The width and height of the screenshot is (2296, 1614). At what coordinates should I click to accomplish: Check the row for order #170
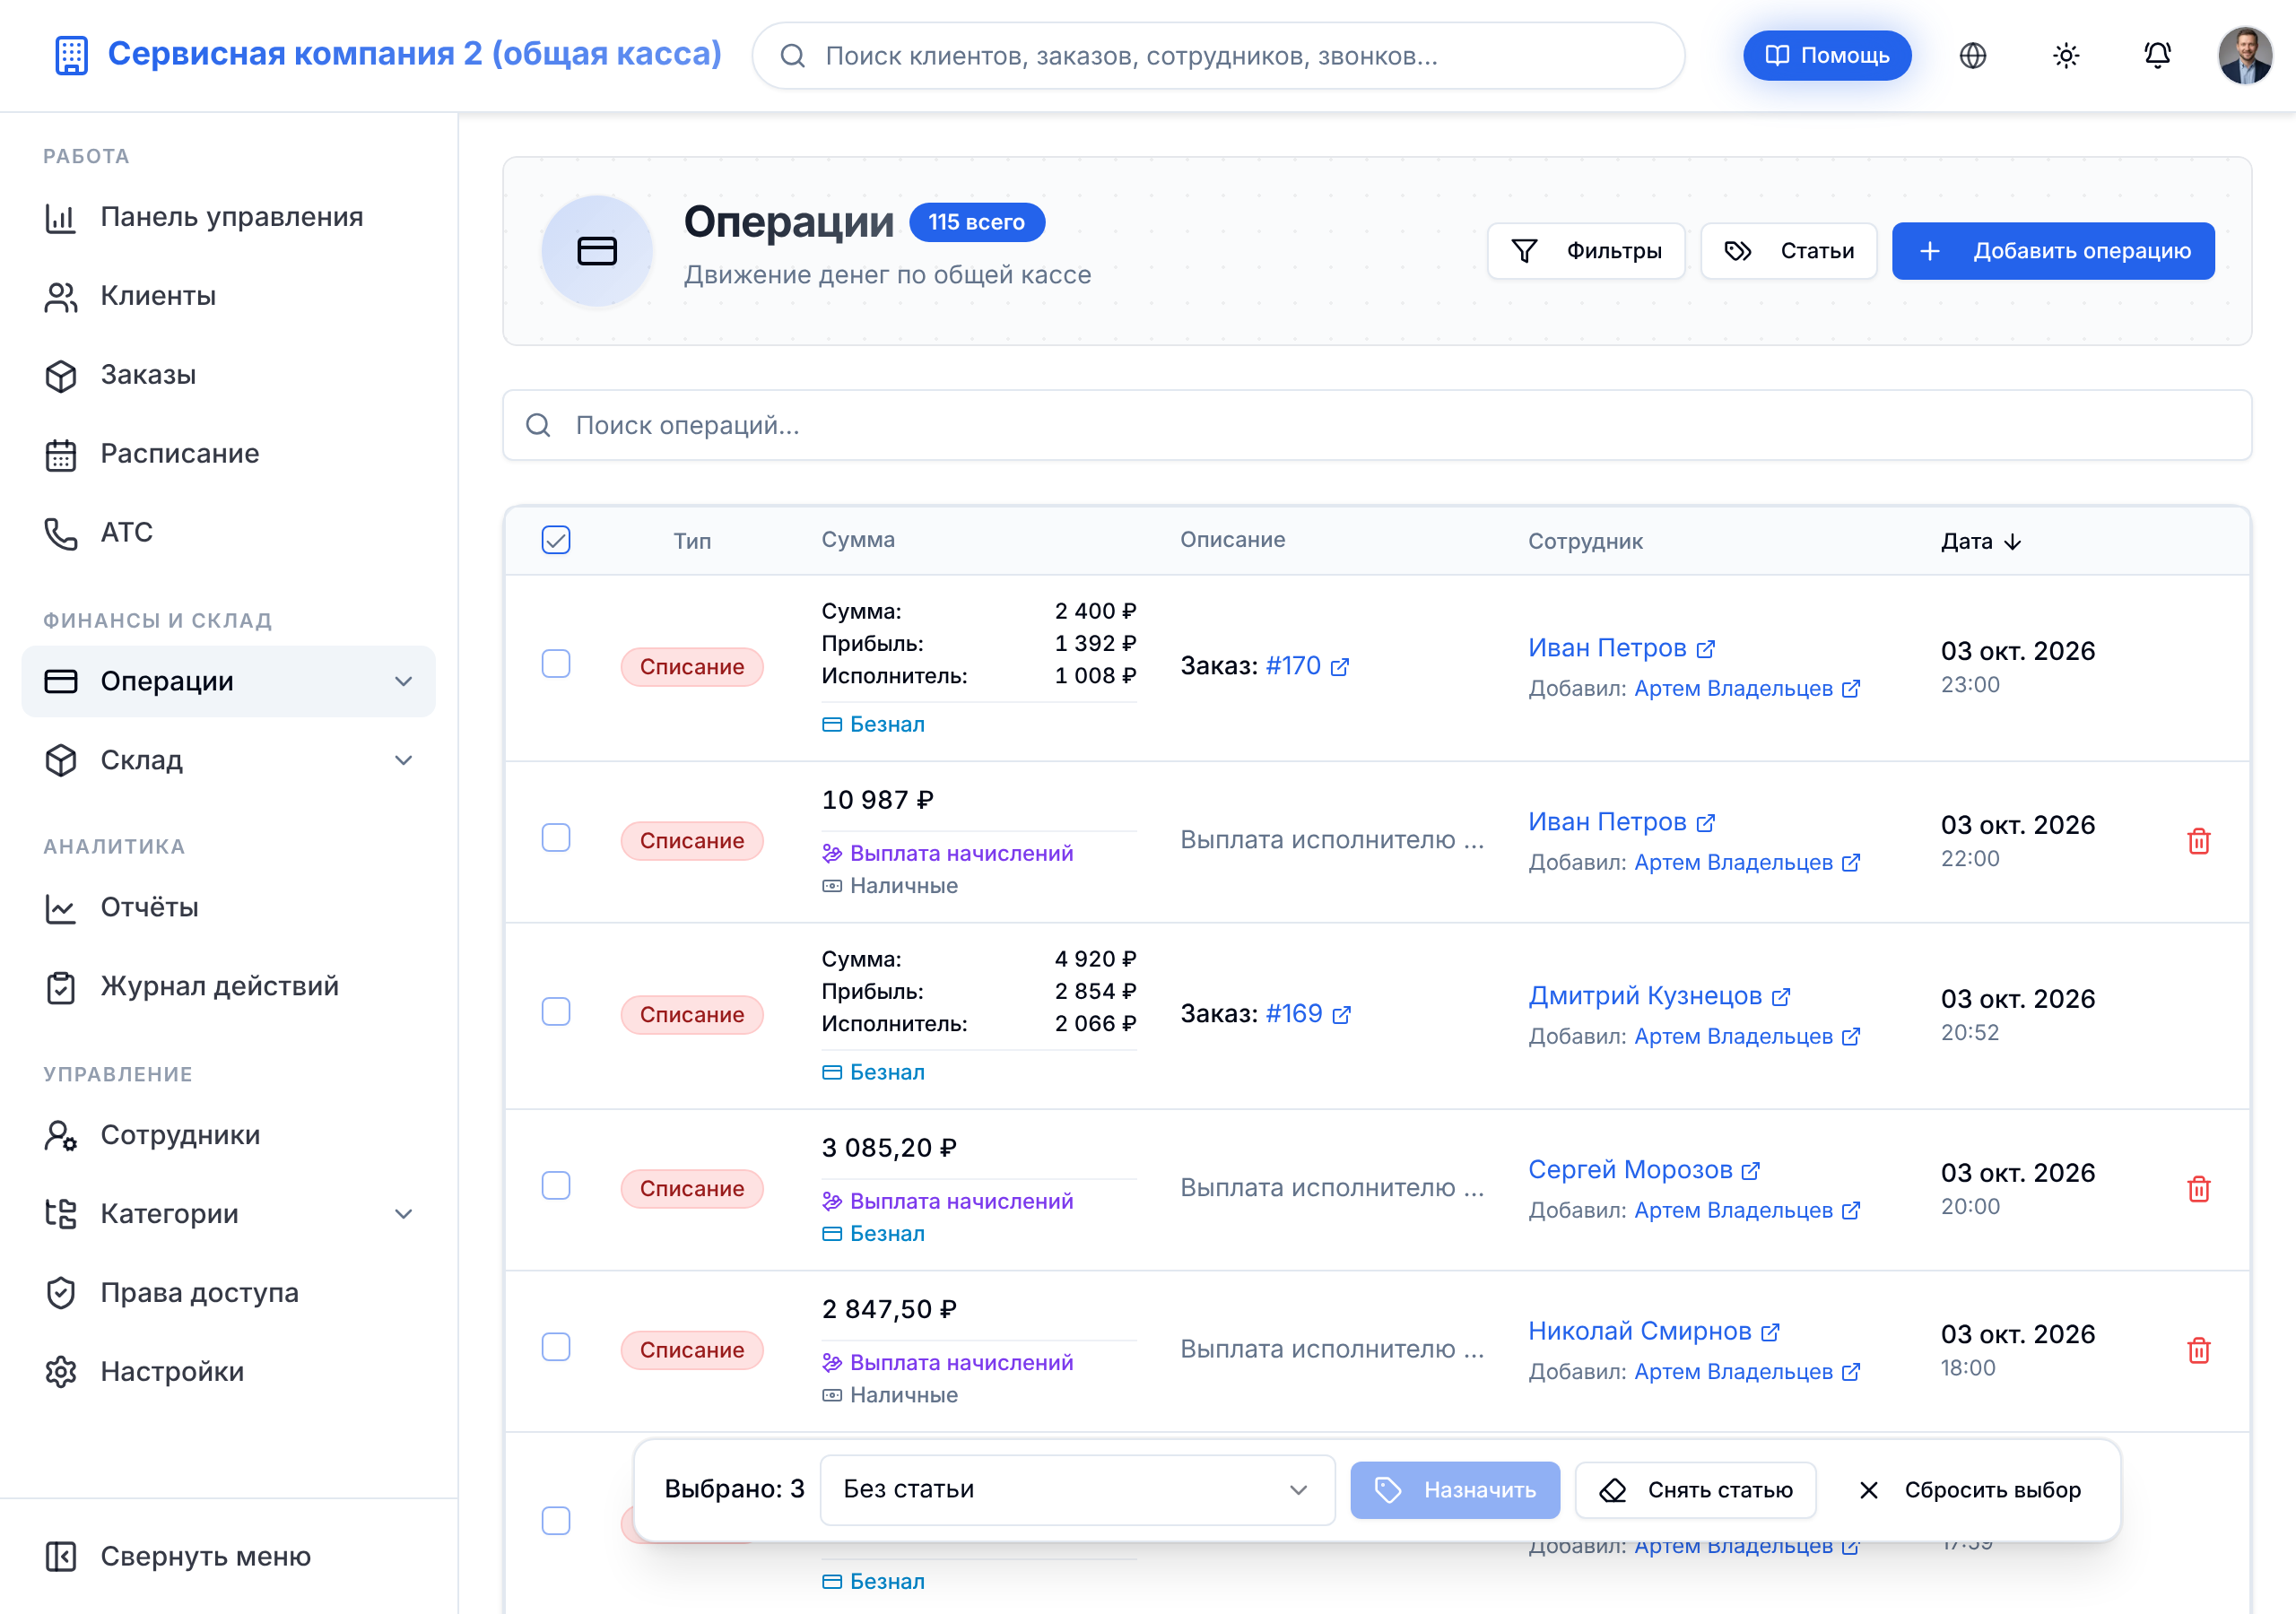(x=556, y=664)
